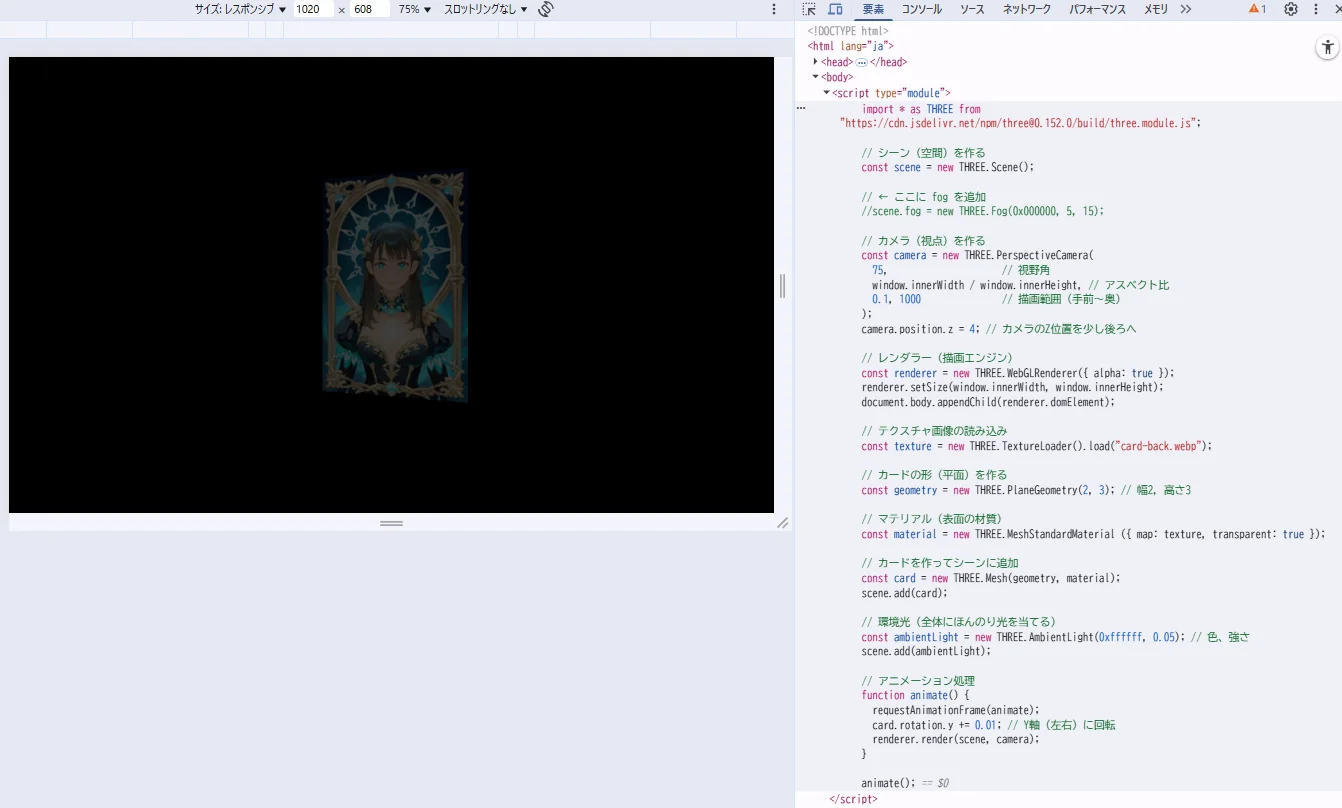Open DevTools settings gear
The image size is (1342, 808).
(1291, 9)
